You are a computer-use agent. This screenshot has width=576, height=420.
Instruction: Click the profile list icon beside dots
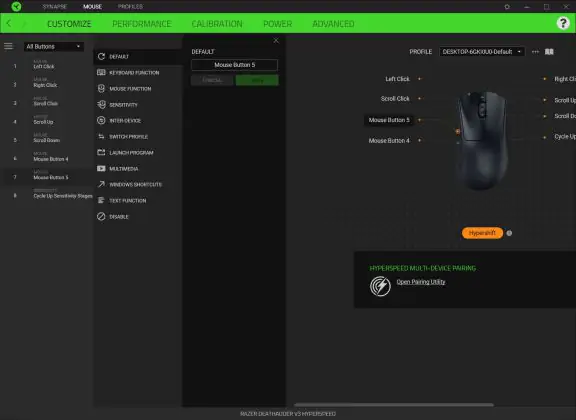point(549,51)
